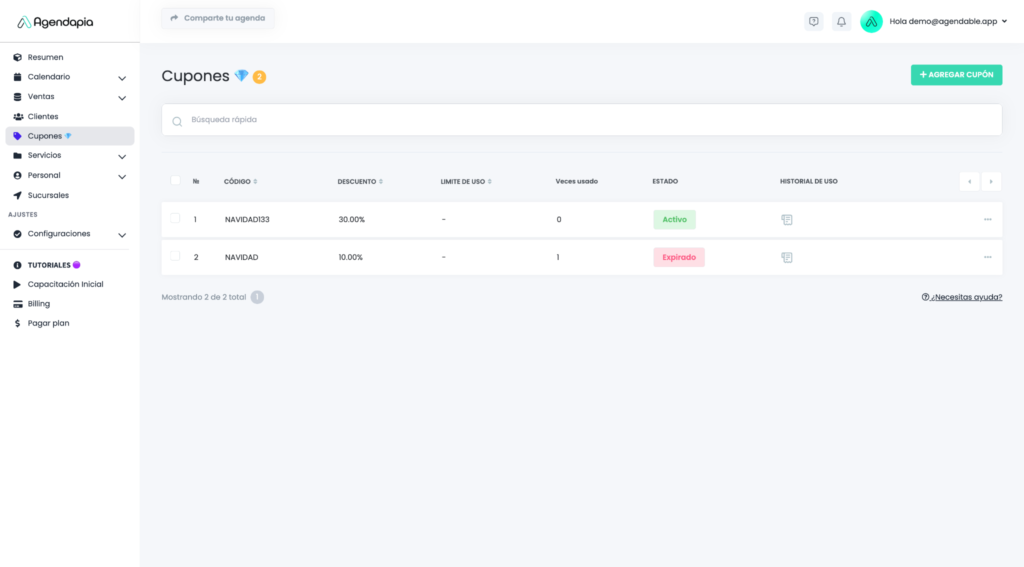Open the help chat icon in header

814,21
